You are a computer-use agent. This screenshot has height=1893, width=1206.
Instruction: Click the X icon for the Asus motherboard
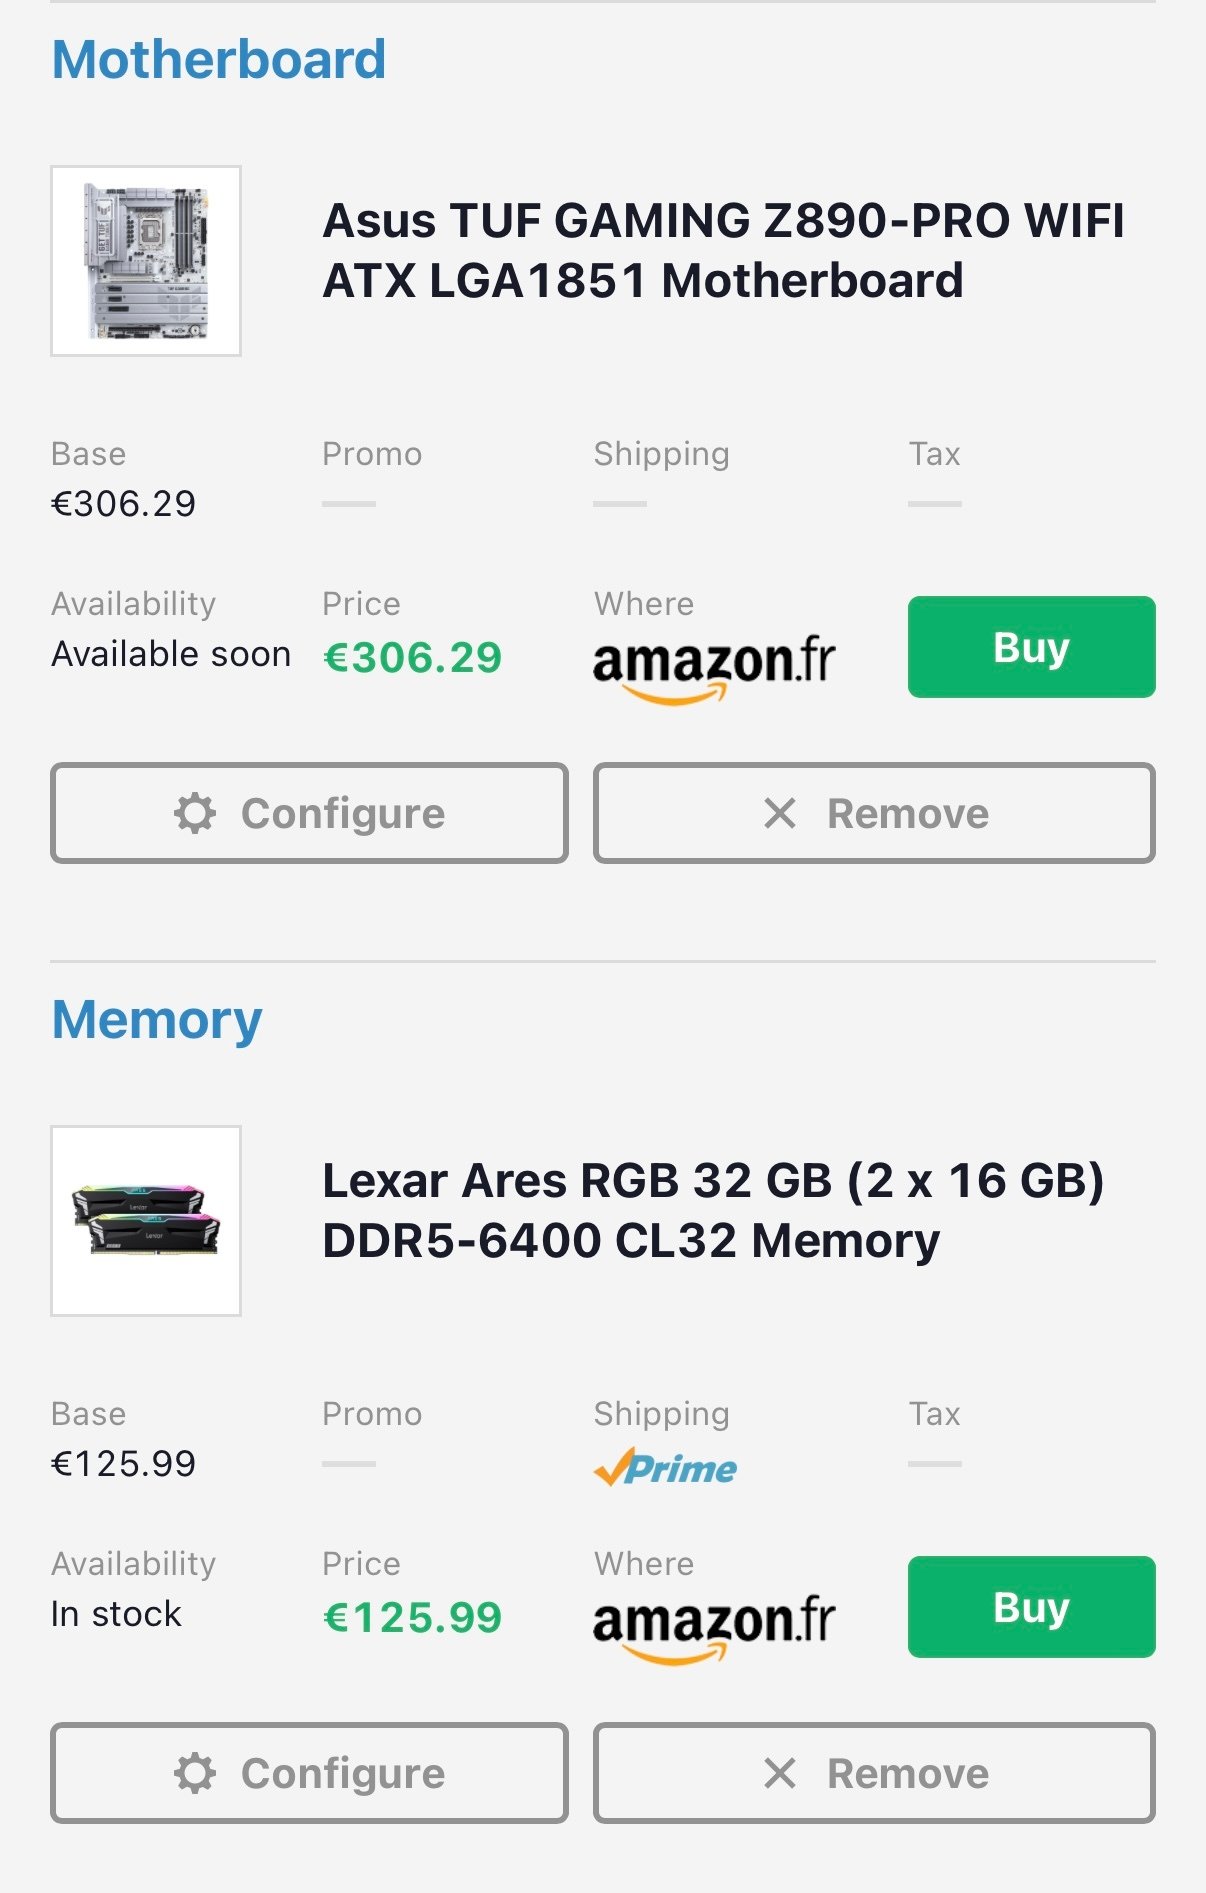[x=780, y=813]
